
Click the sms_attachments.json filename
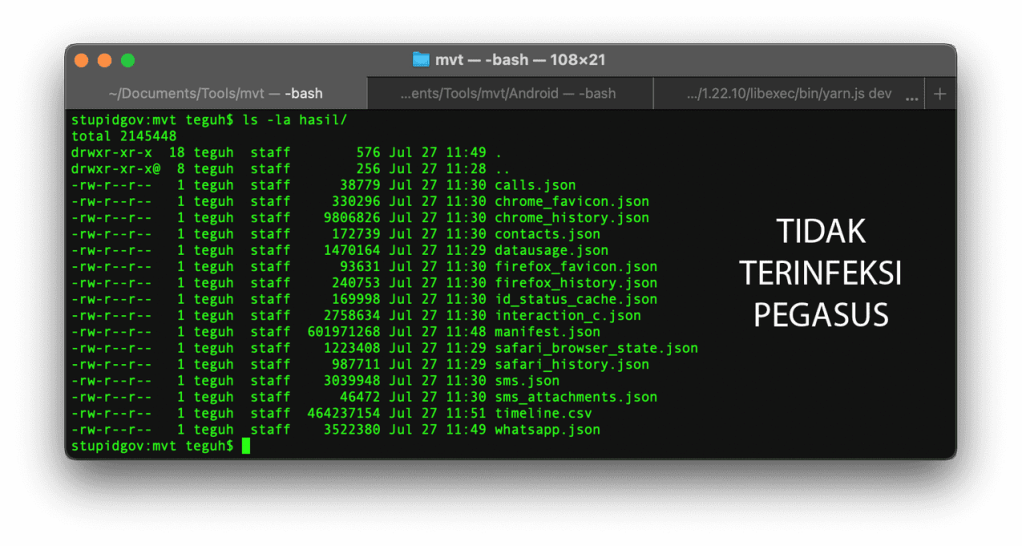(x=576, y=397)
